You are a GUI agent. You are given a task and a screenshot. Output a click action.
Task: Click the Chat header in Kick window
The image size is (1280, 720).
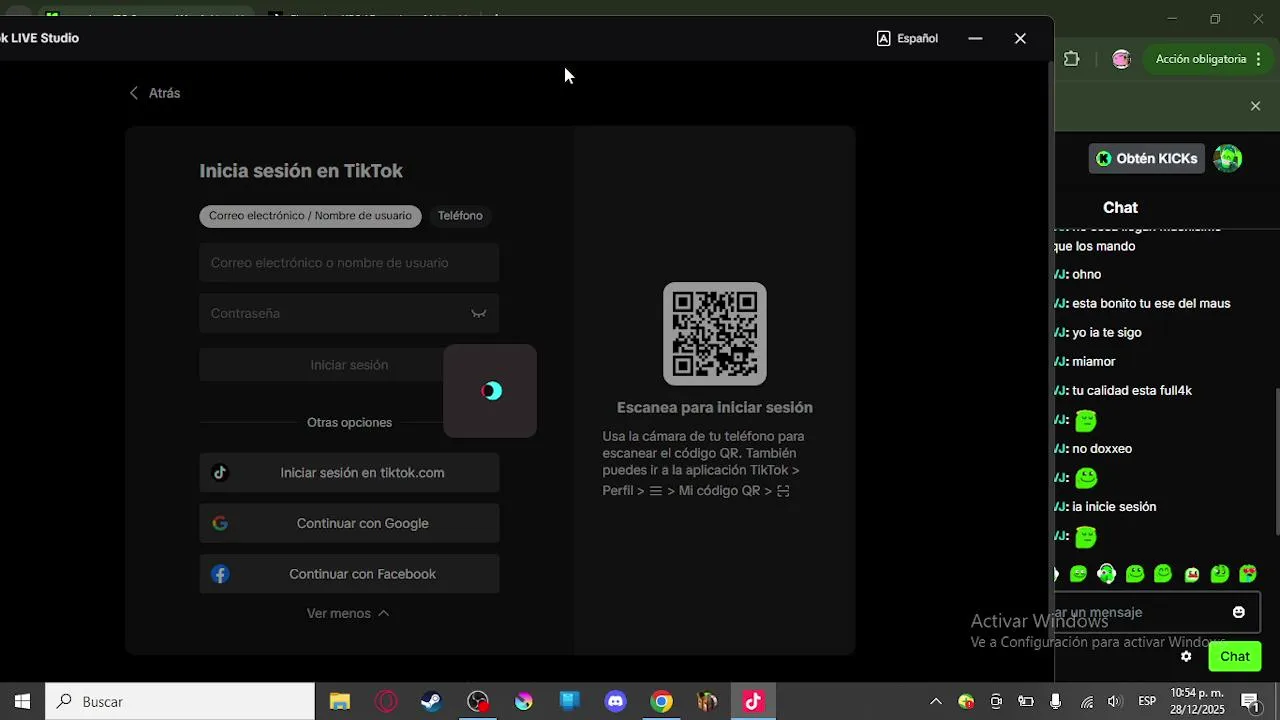point(1120,208)
